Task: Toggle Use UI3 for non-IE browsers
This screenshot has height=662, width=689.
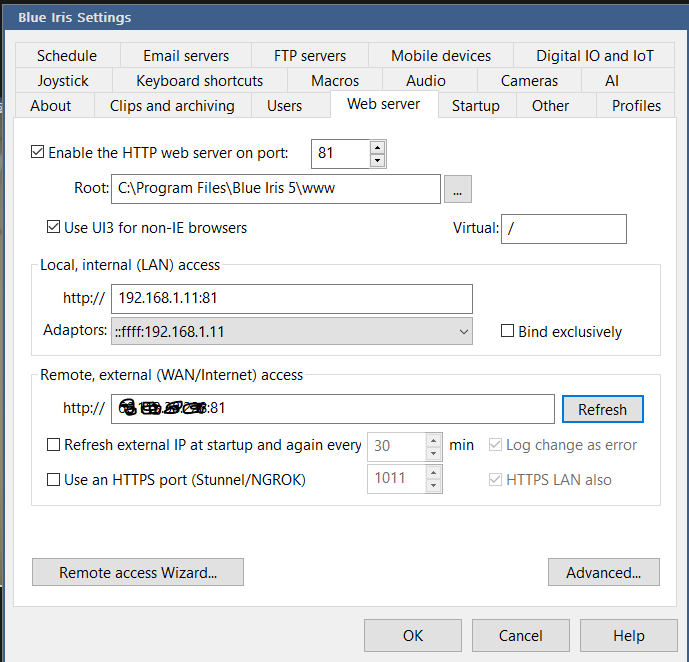Action: click(x=54, y=227)
